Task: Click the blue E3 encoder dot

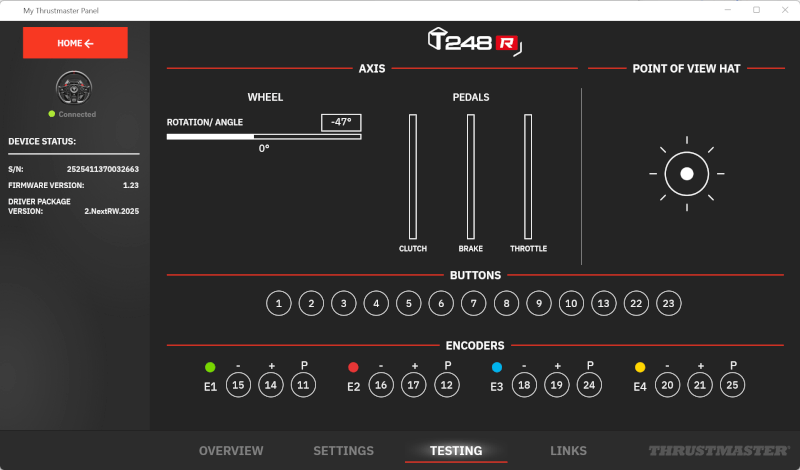Action: 496,367
